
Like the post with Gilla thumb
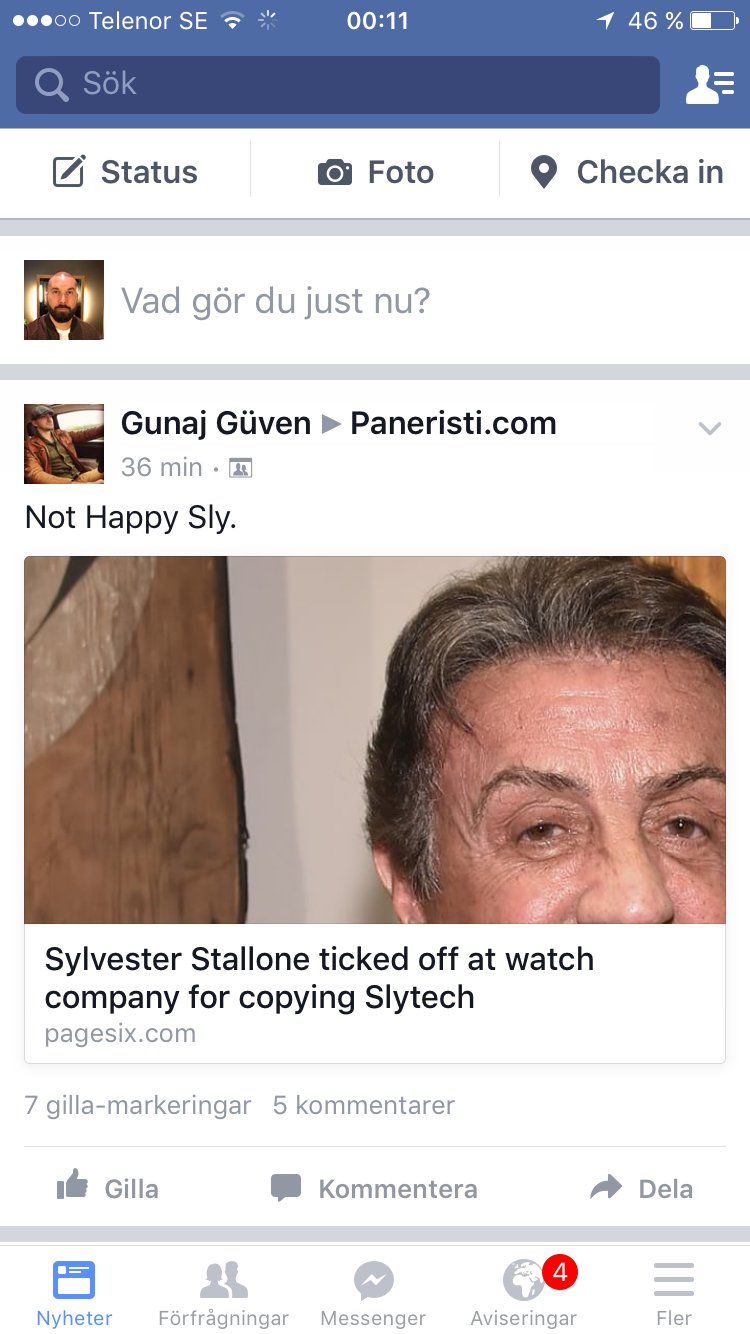click(x=73, y=1187)
